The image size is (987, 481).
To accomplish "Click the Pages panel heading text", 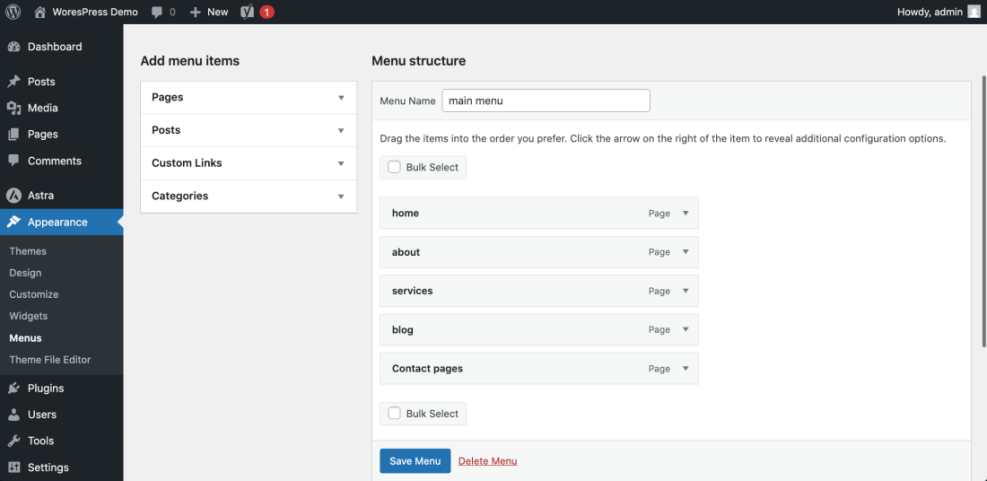I will tap(167, 98).
